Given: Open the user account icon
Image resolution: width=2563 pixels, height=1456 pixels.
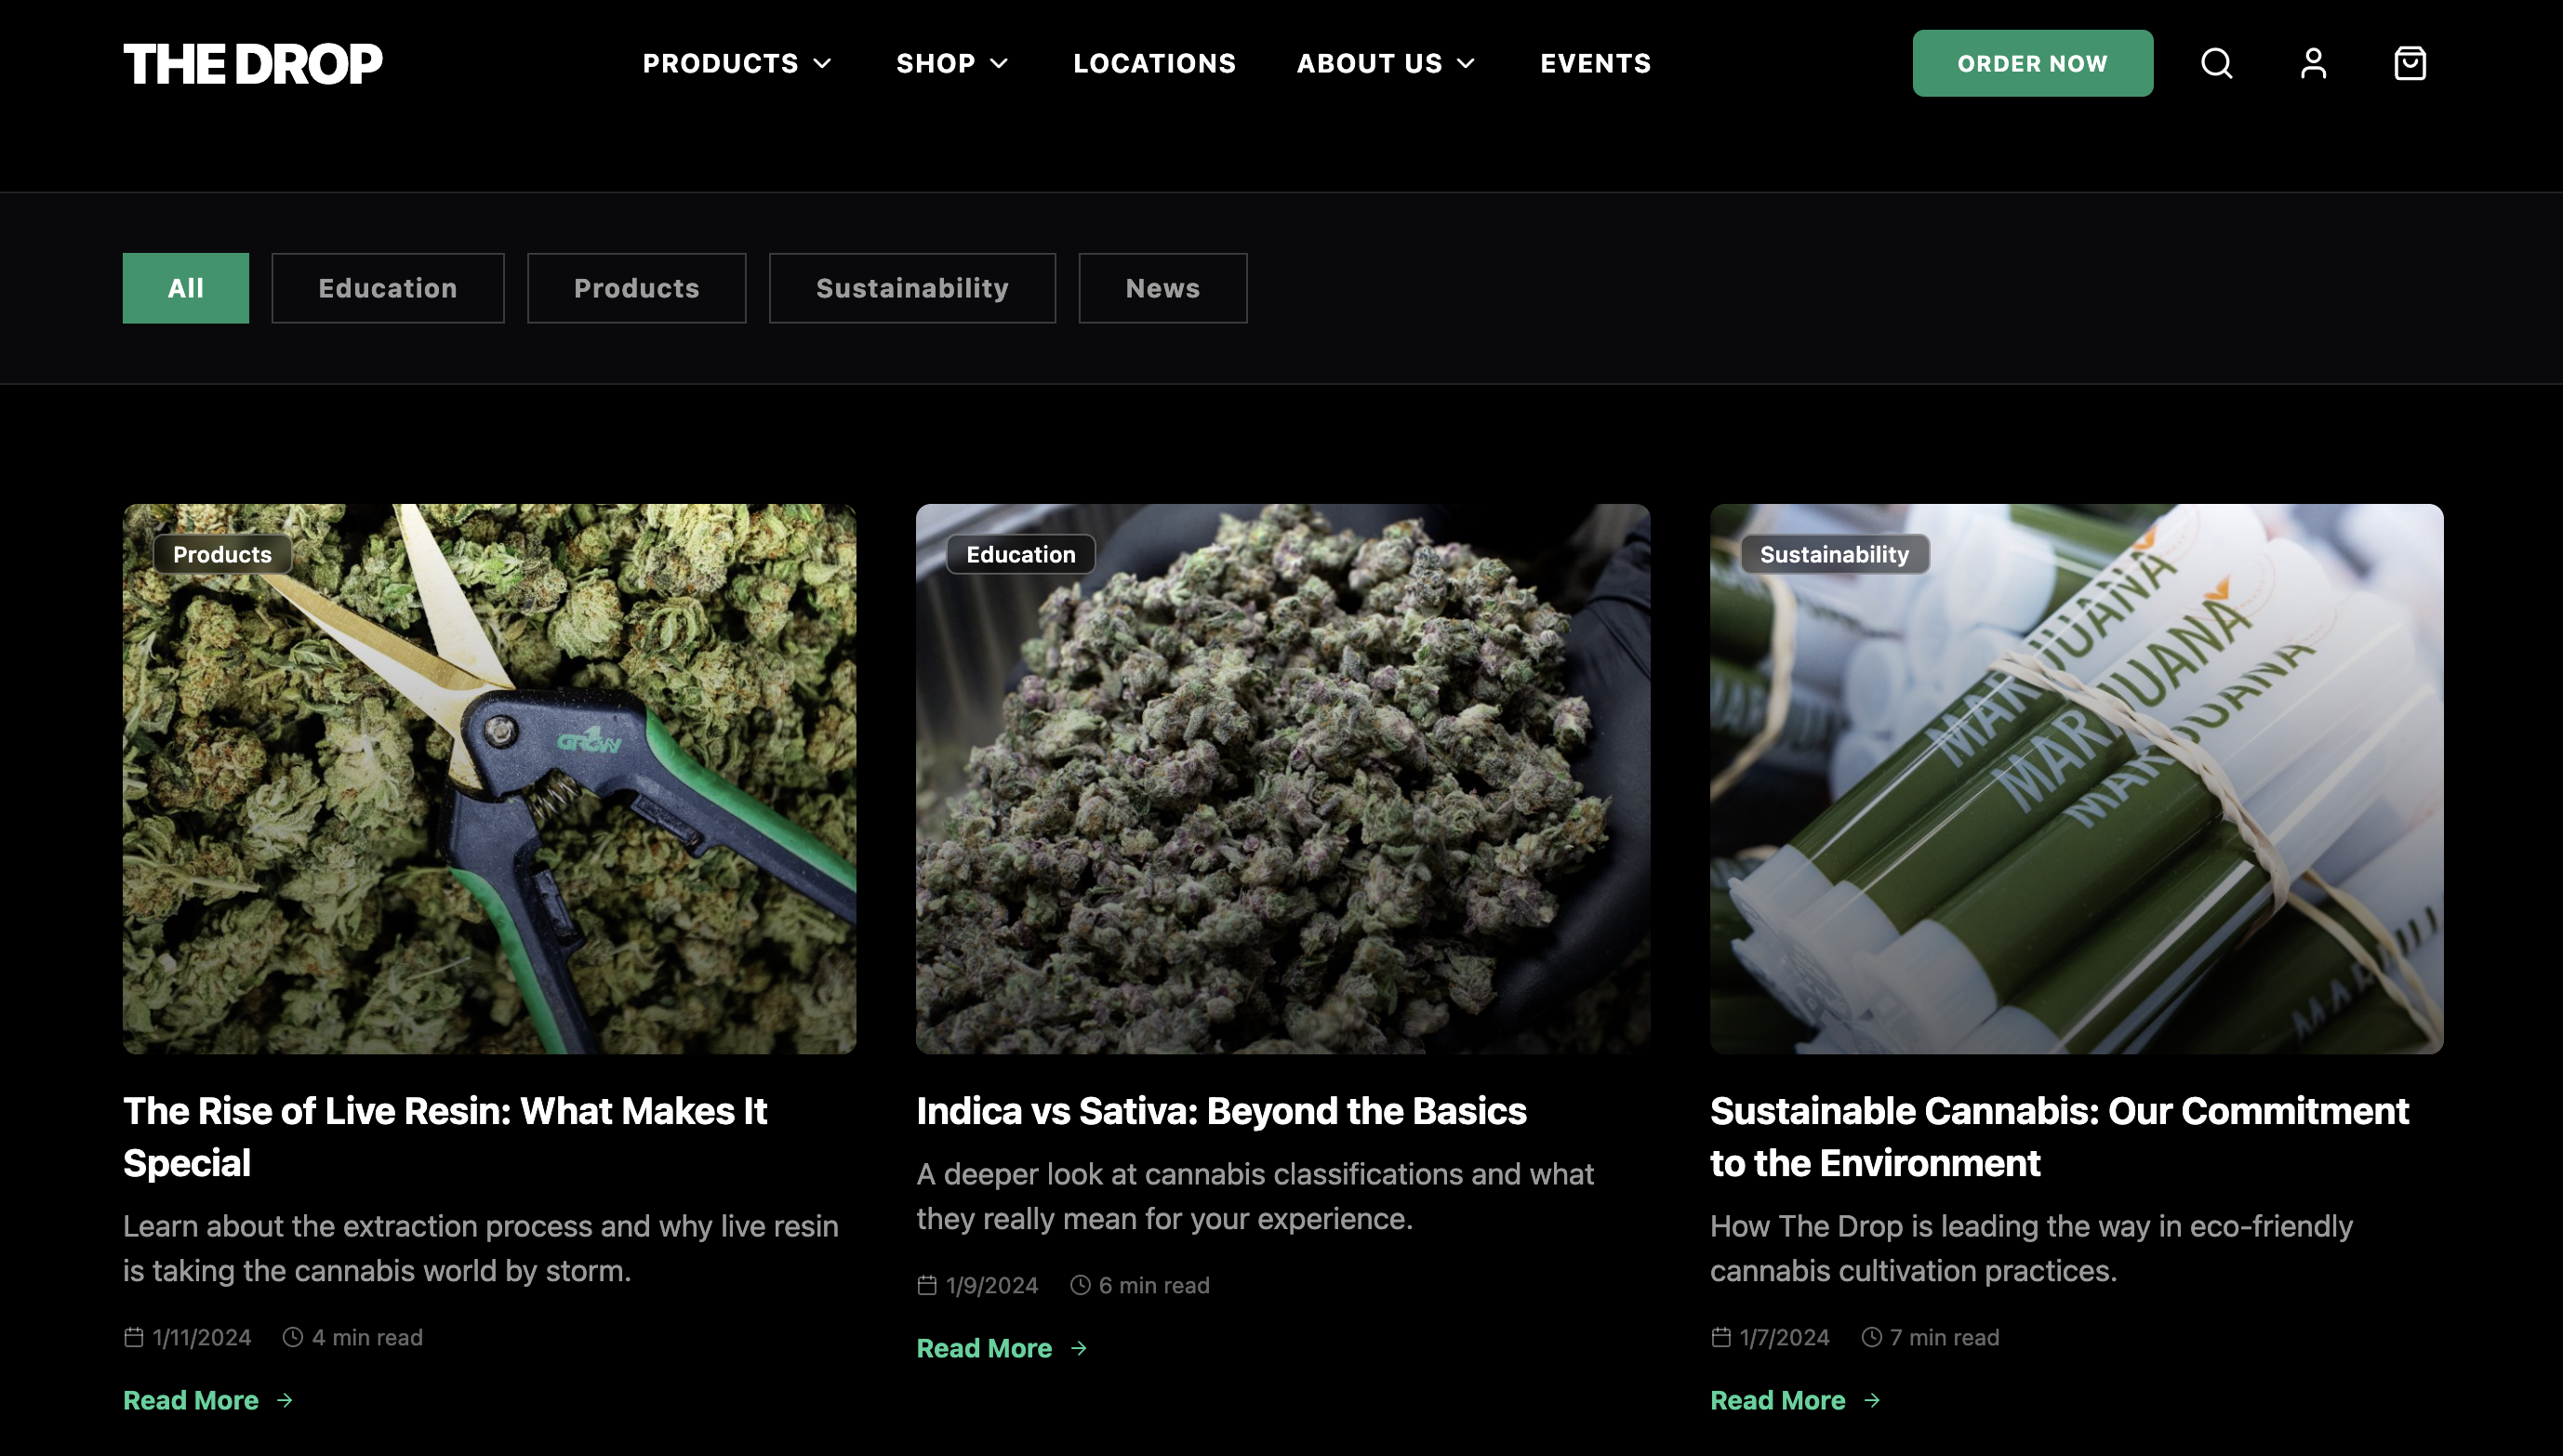Looking at the screenshot, I should (x=2313, y=63).
